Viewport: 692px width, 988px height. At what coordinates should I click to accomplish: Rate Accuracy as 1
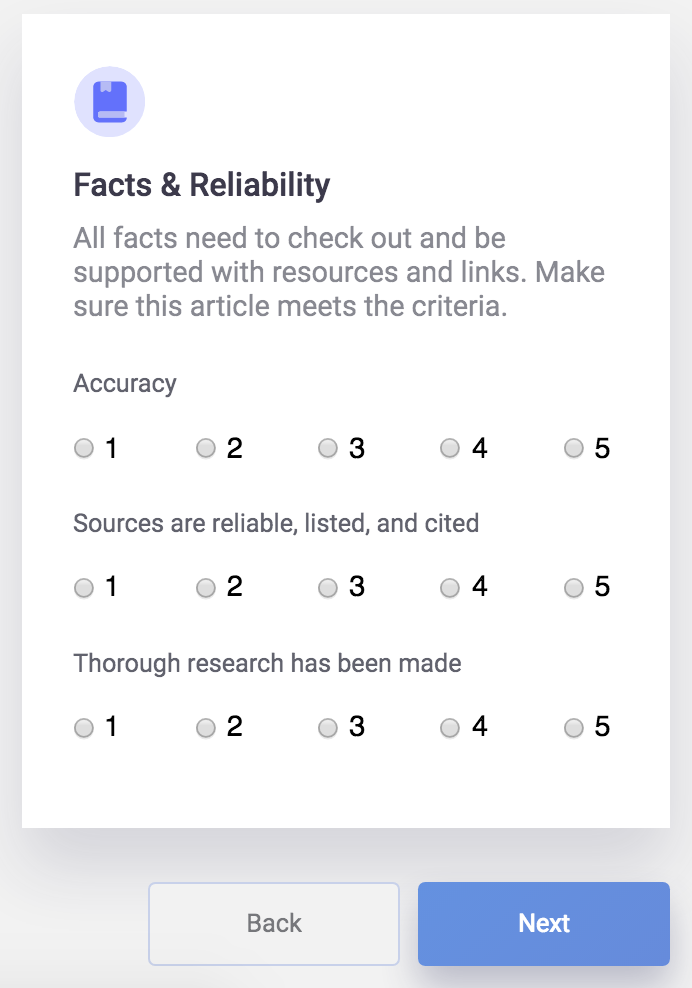pos(84,449)
